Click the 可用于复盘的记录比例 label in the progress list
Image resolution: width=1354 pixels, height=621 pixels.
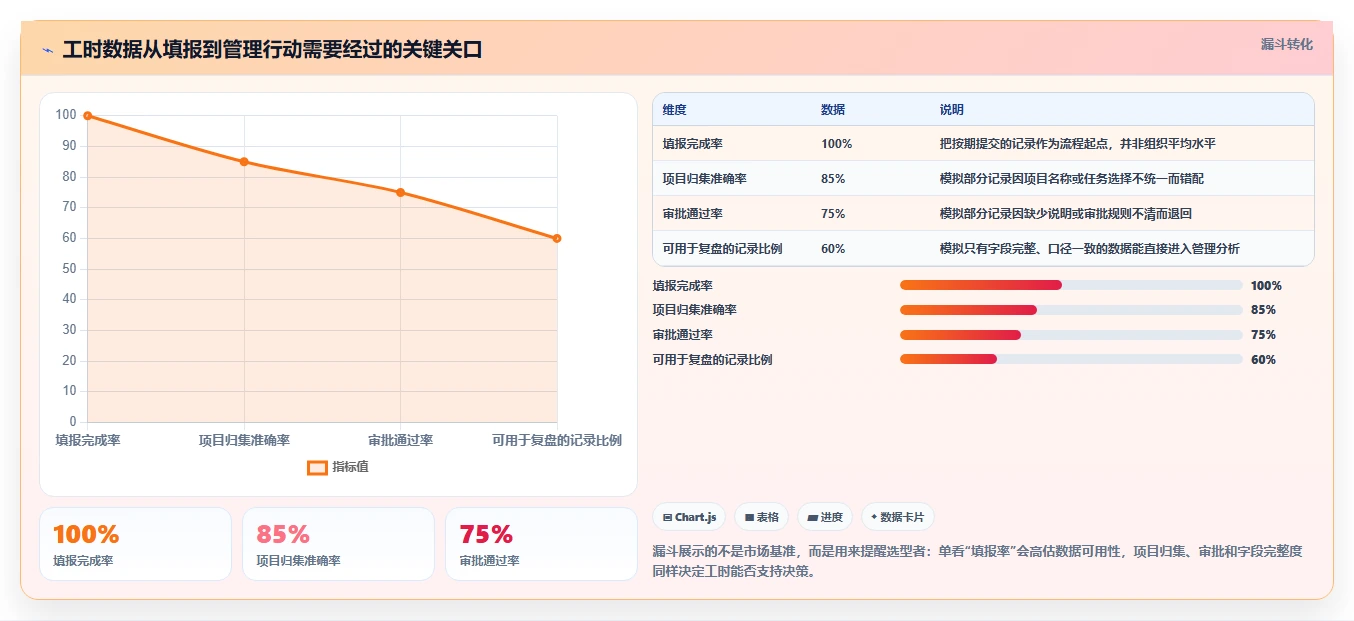(x=713, y=360)
